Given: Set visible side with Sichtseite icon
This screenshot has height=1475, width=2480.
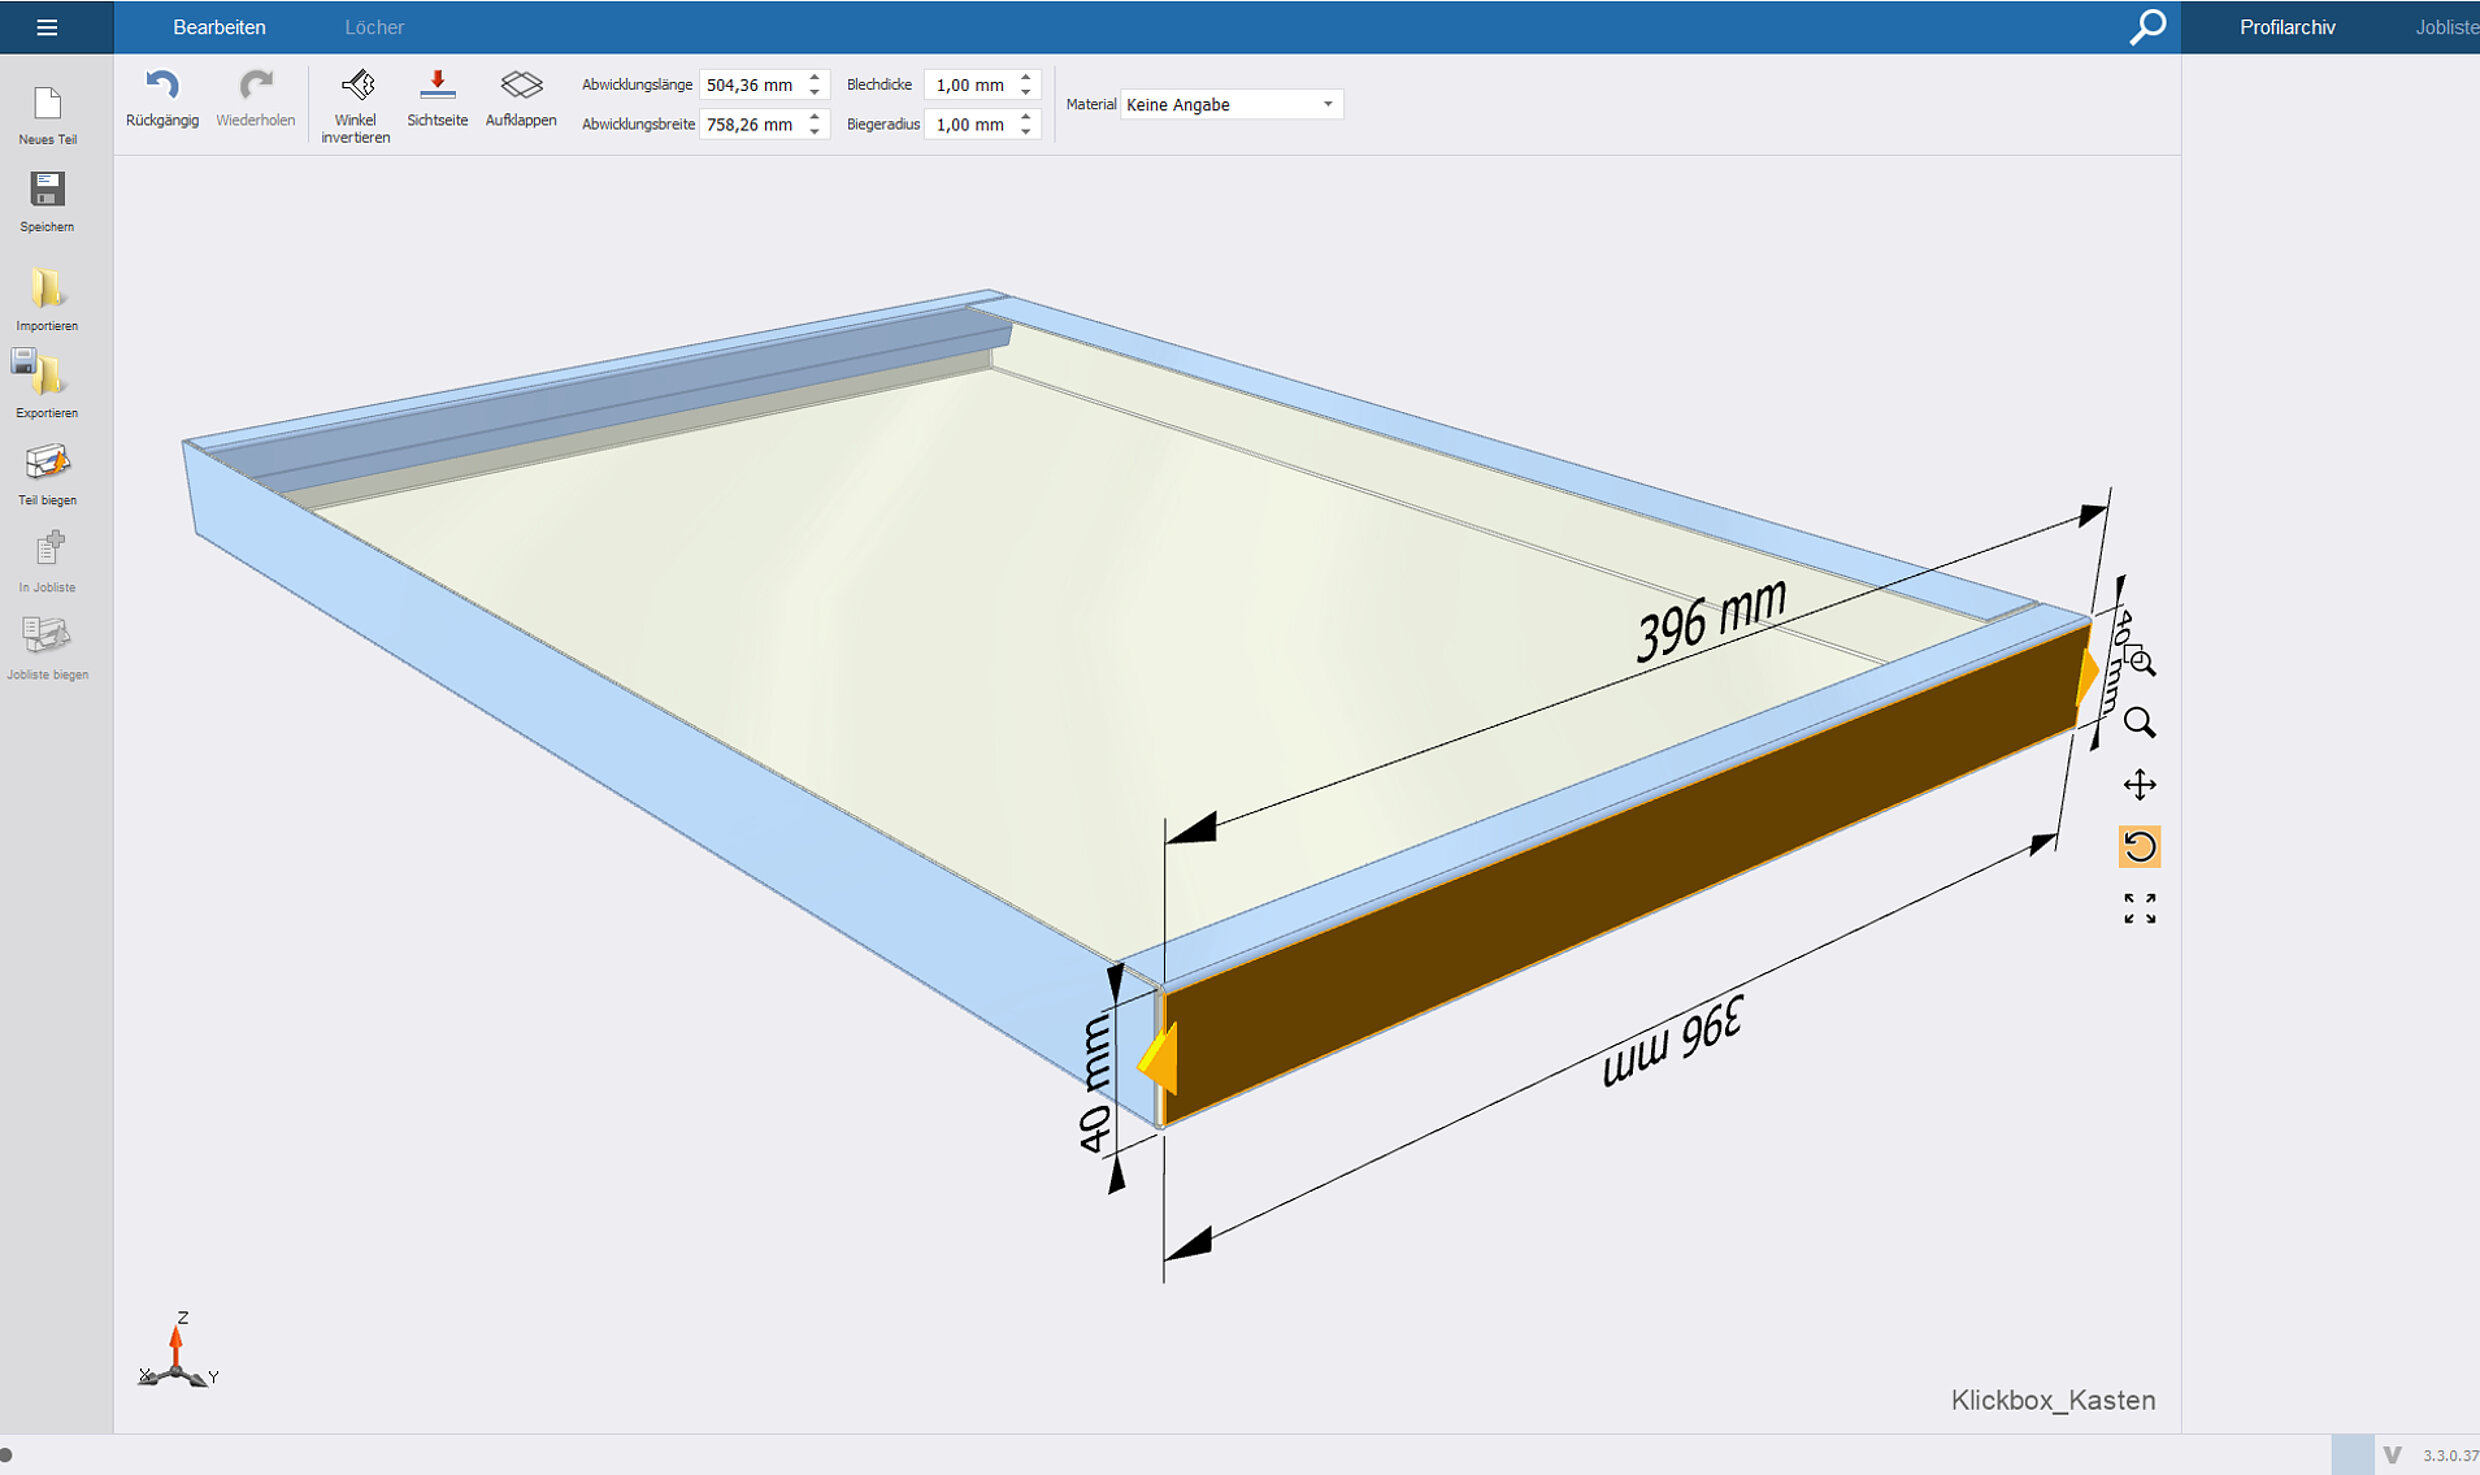Looking at the screenshot, I should [437, 86].
